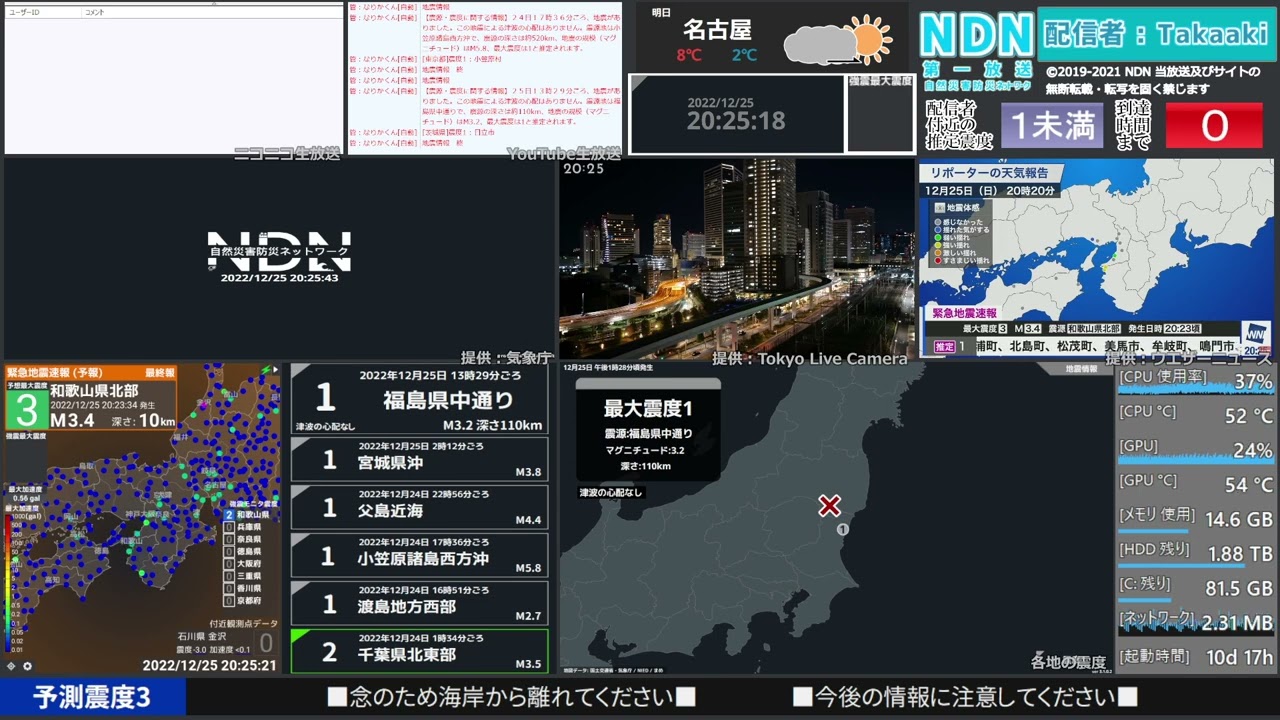Select the 渡島地方西部 M2.7 earthquake entry
The width and height of the screenshot is (1280, 720).
tap(419, 604)
